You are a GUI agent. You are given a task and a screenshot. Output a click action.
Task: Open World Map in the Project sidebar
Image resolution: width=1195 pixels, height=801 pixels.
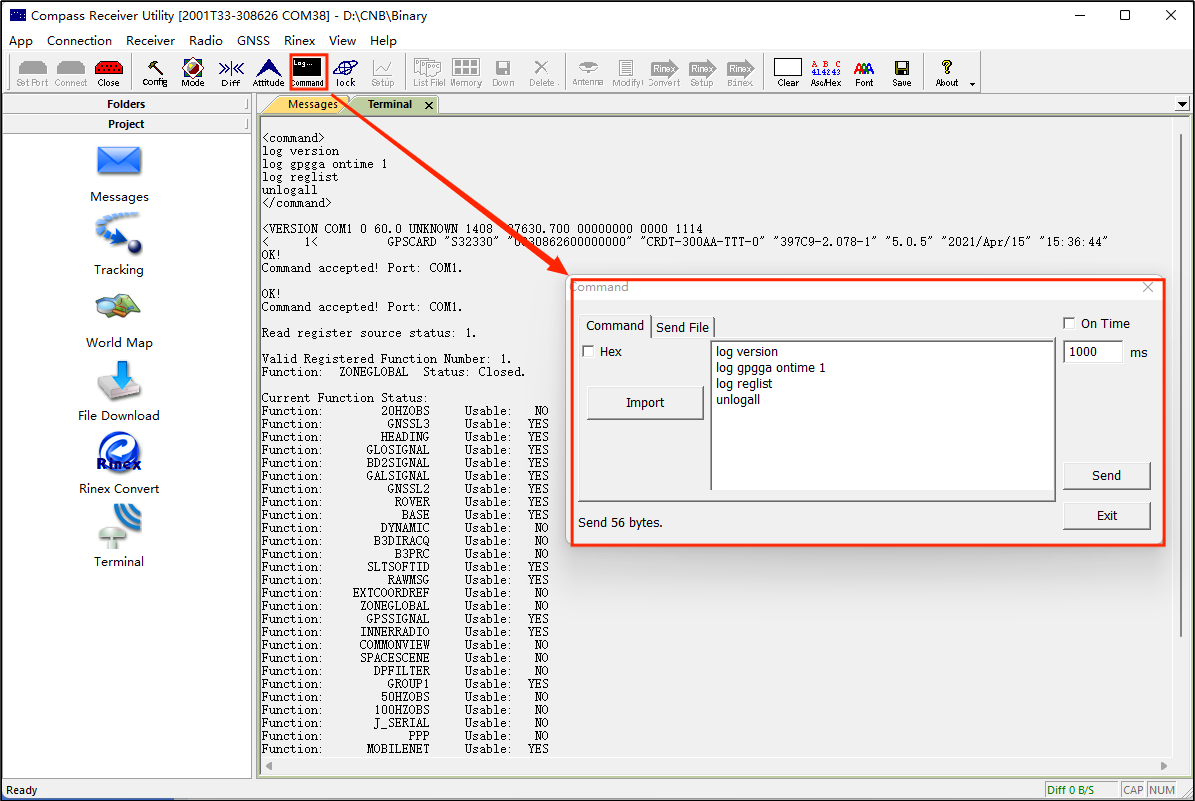tap(119, 320)
